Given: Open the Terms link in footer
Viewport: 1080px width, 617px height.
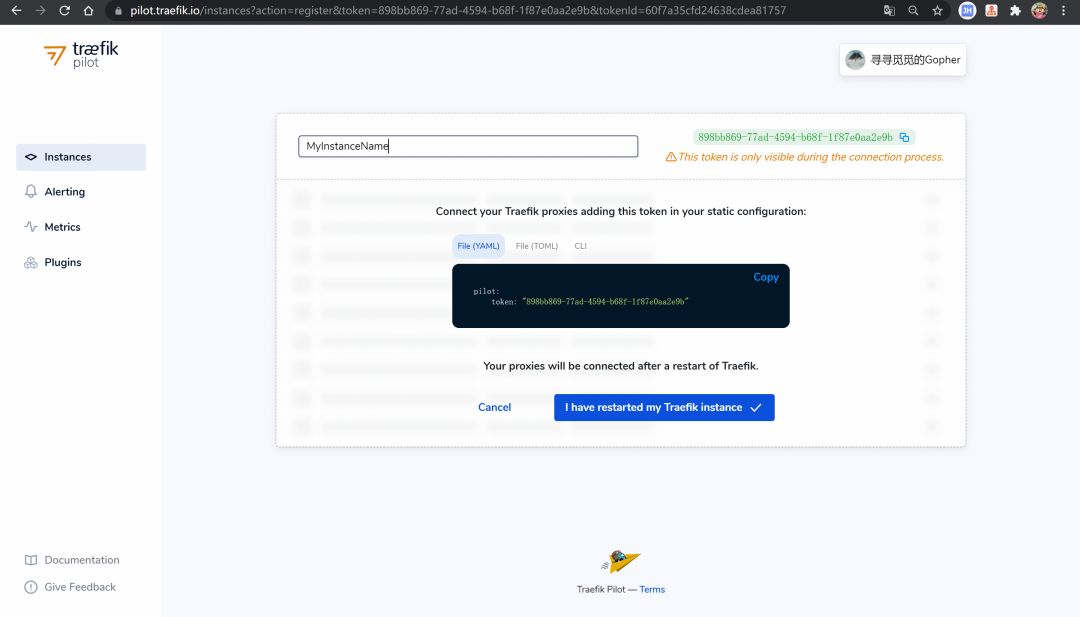Looking at the screenshot, I should point(652,589).
